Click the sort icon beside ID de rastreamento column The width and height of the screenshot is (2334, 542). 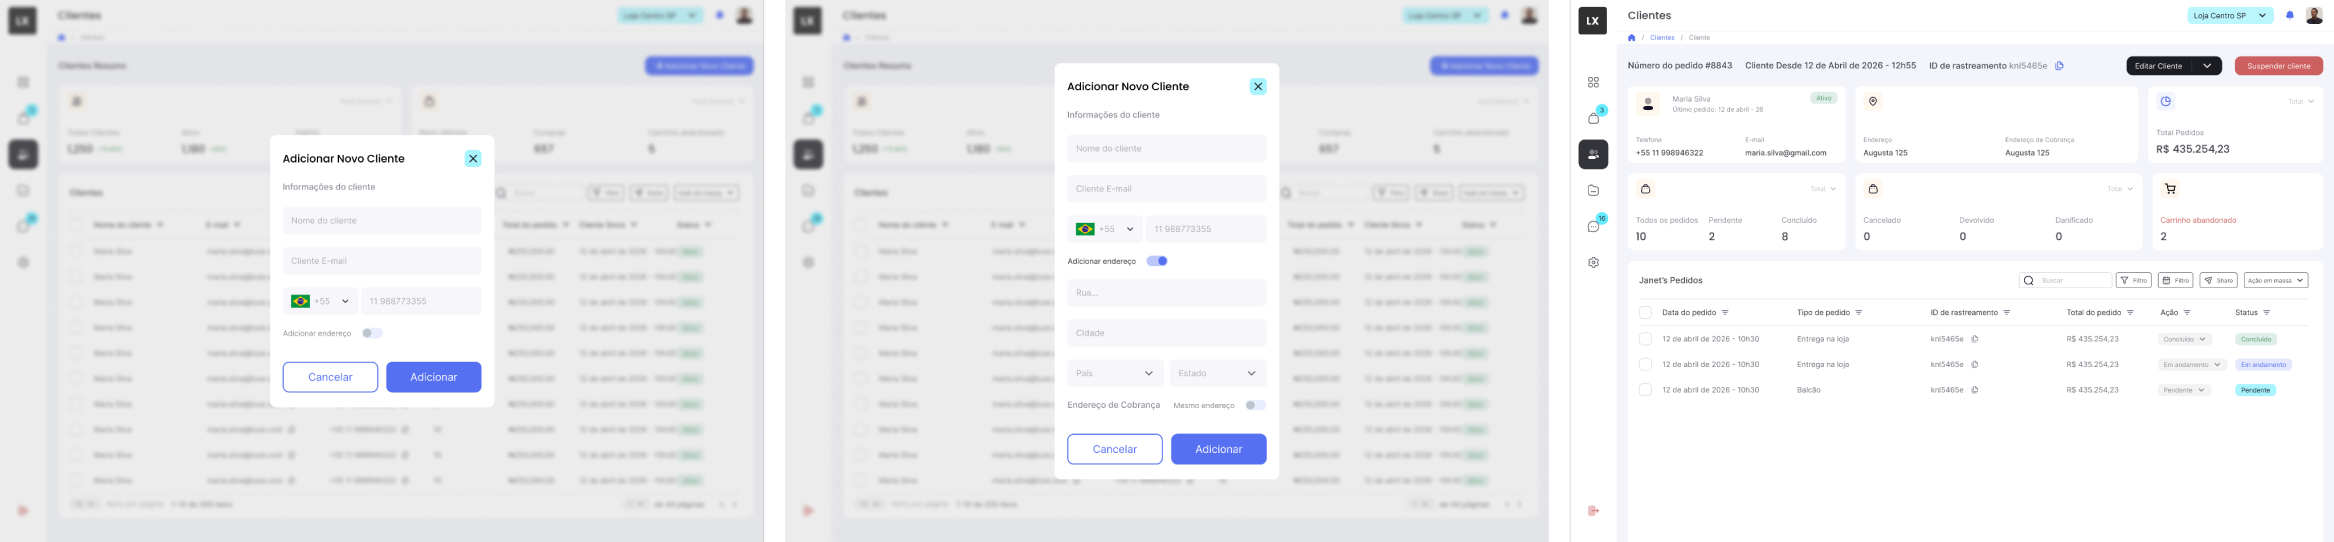click(2007, 313)
